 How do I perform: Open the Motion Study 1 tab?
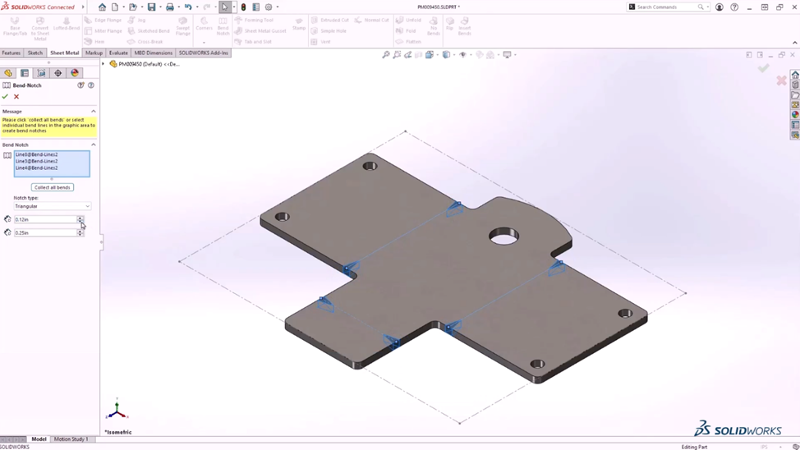(71, 439)
